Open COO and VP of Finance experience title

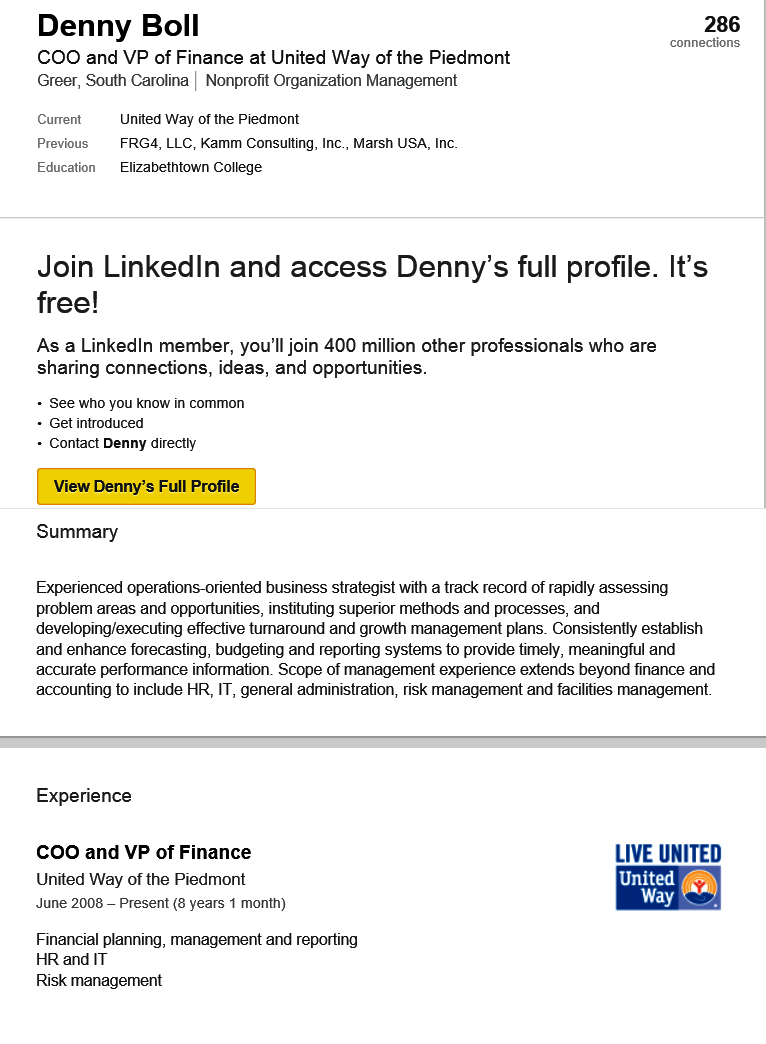click(x=144, y=853)
